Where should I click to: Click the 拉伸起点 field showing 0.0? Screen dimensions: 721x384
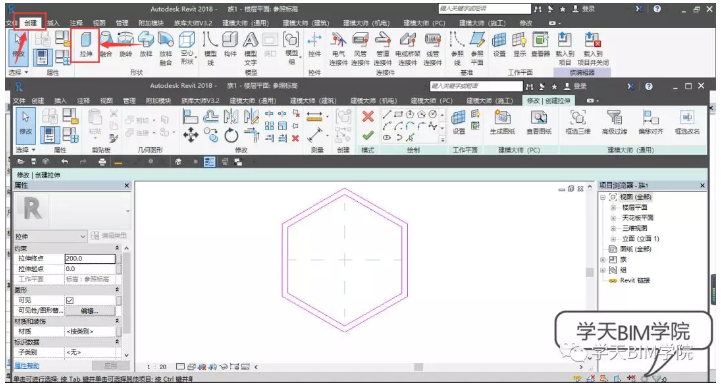[x=90, y=269]
